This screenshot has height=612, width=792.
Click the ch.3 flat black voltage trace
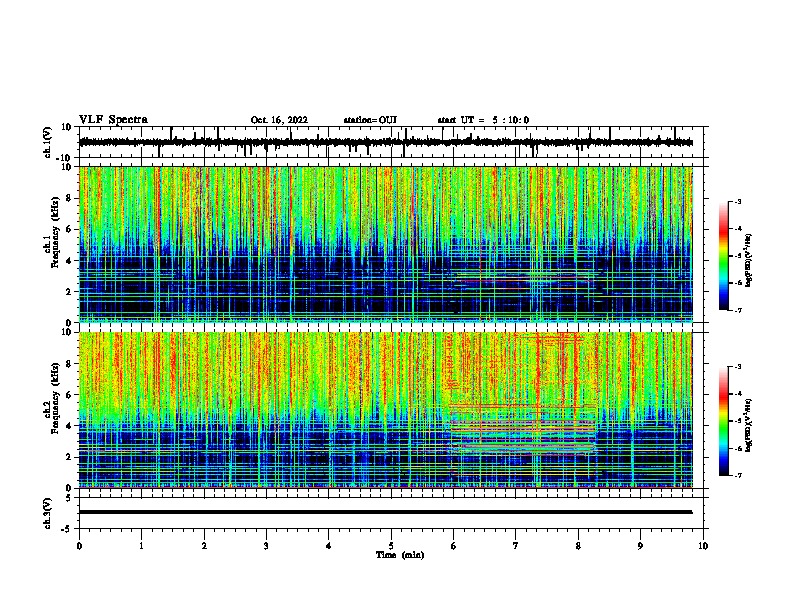(x=385, y=512)
